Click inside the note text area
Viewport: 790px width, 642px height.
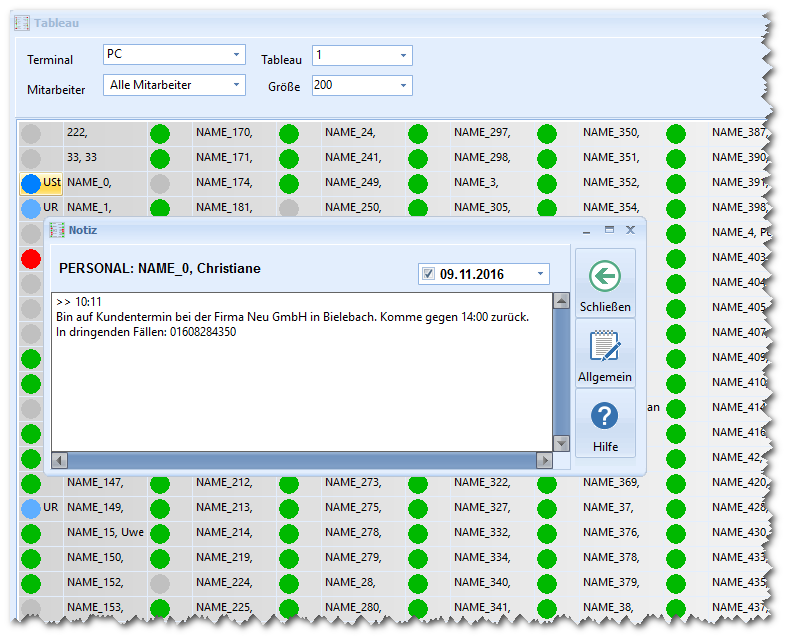(300, 390)
